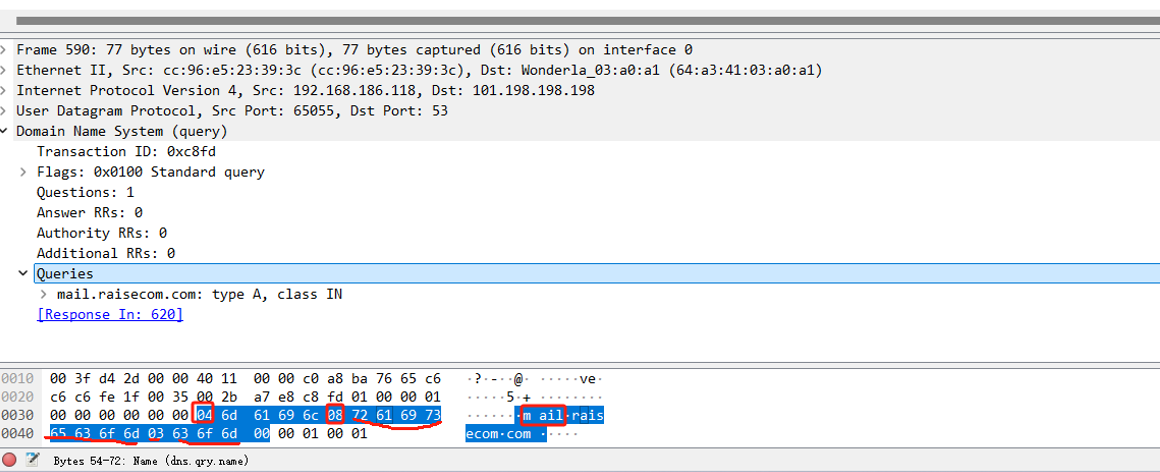Select Domain Name System (query) label
Screen dimensions: 1160x472
121,131
